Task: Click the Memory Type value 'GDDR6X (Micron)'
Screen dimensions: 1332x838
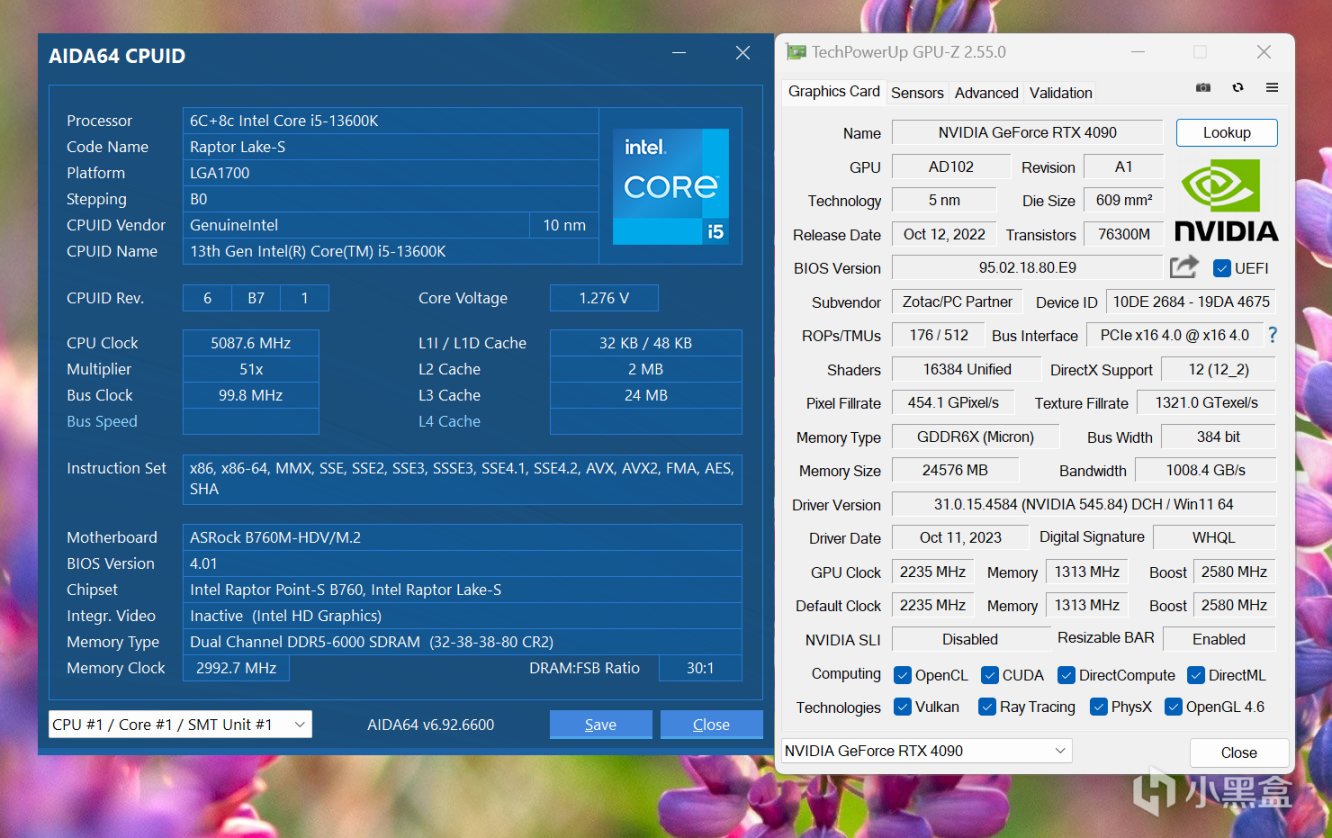Action: [x=975, y=437]
